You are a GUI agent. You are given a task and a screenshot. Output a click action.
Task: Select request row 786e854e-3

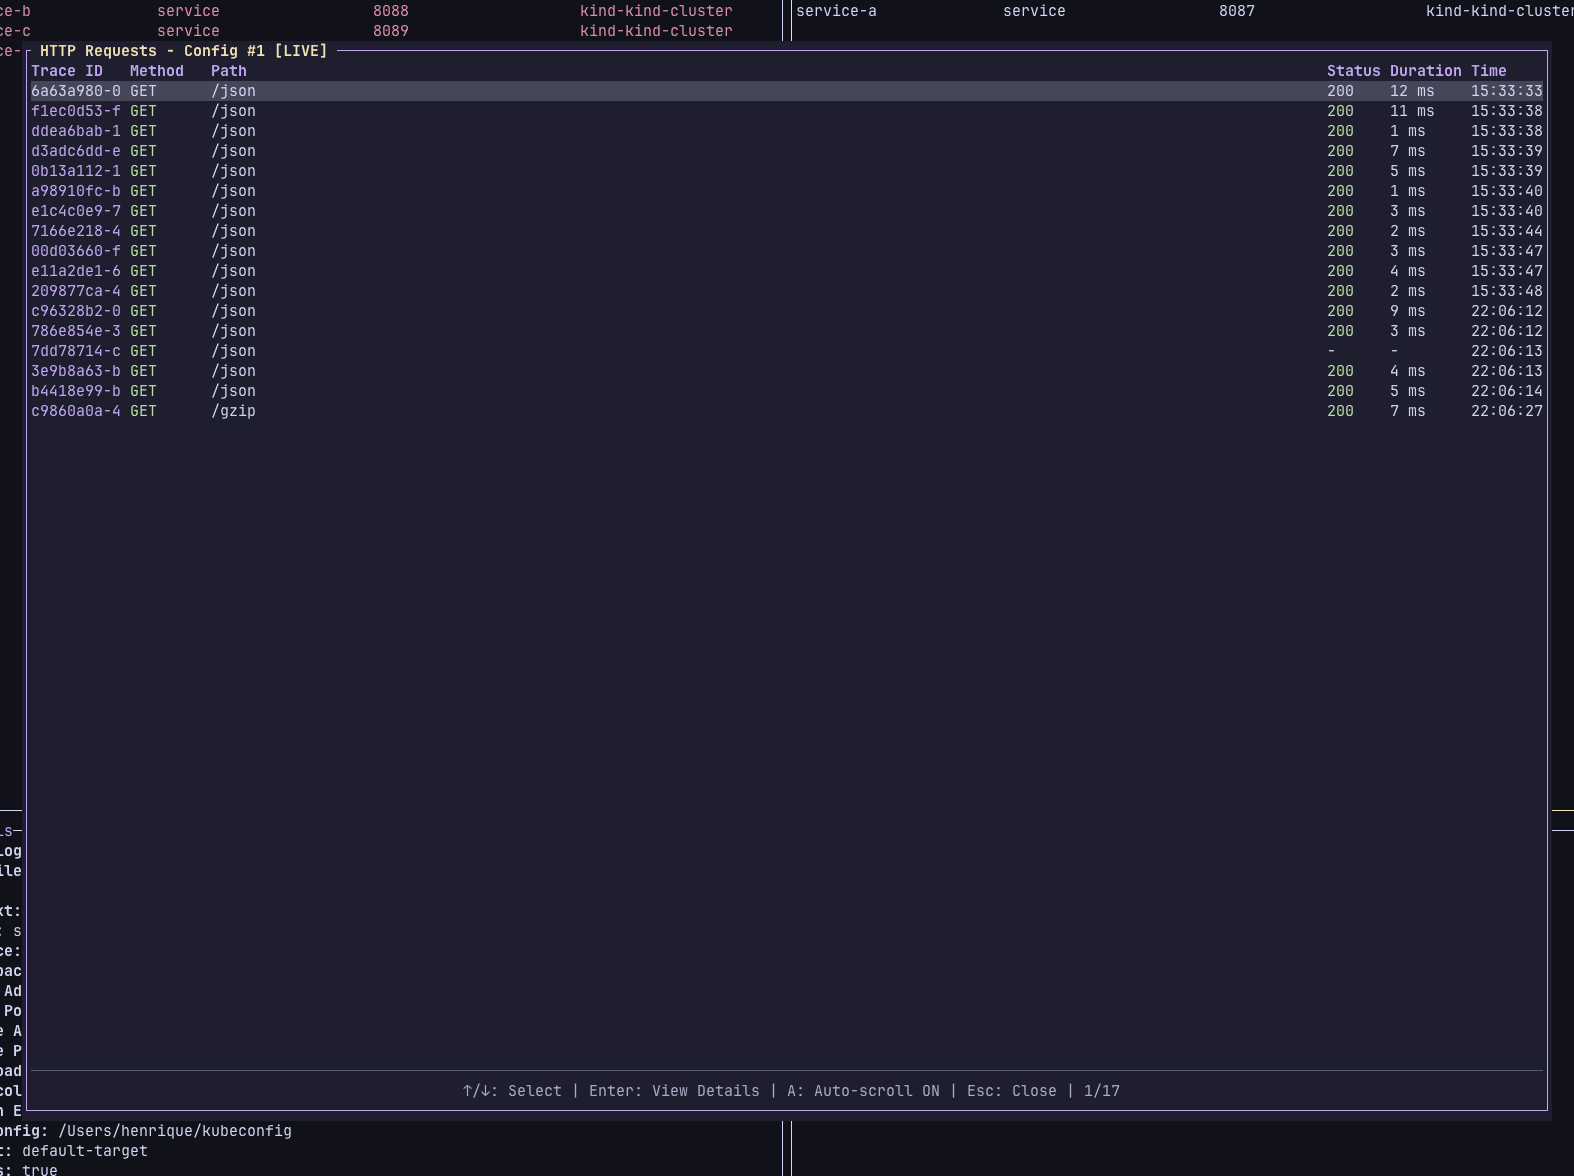(x=787, y=331)
